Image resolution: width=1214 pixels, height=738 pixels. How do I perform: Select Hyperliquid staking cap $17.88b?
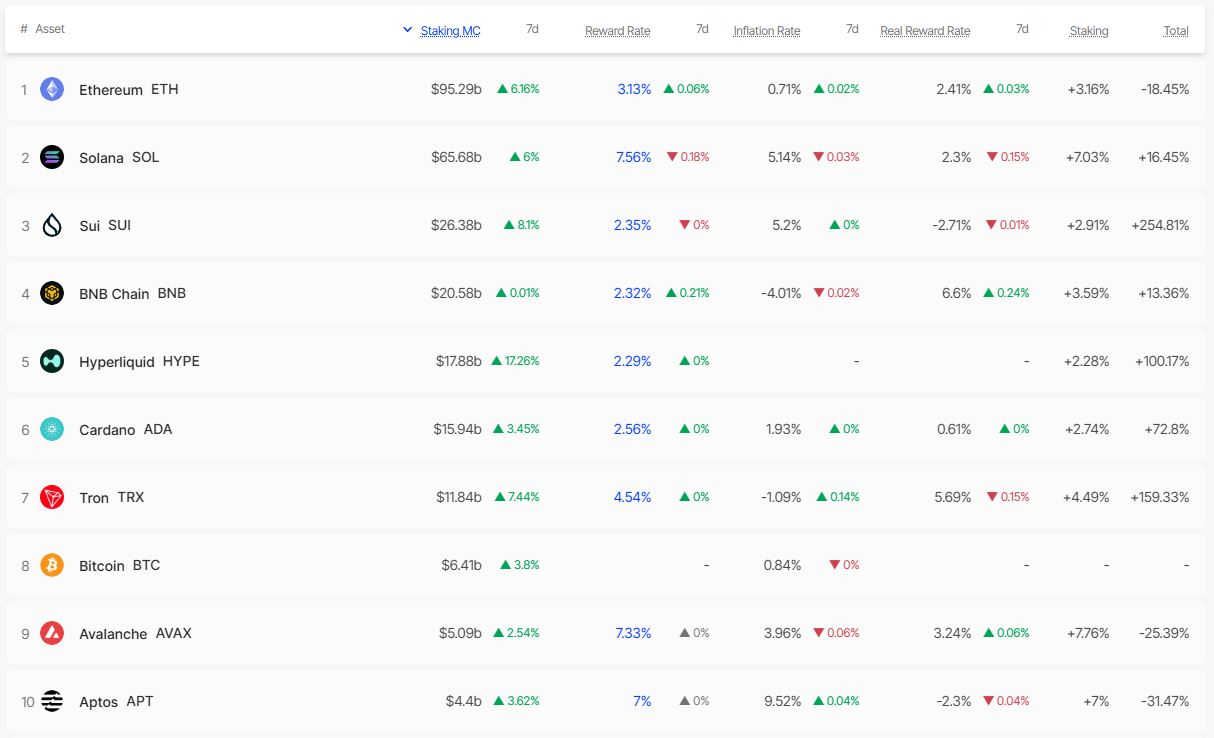459,361
